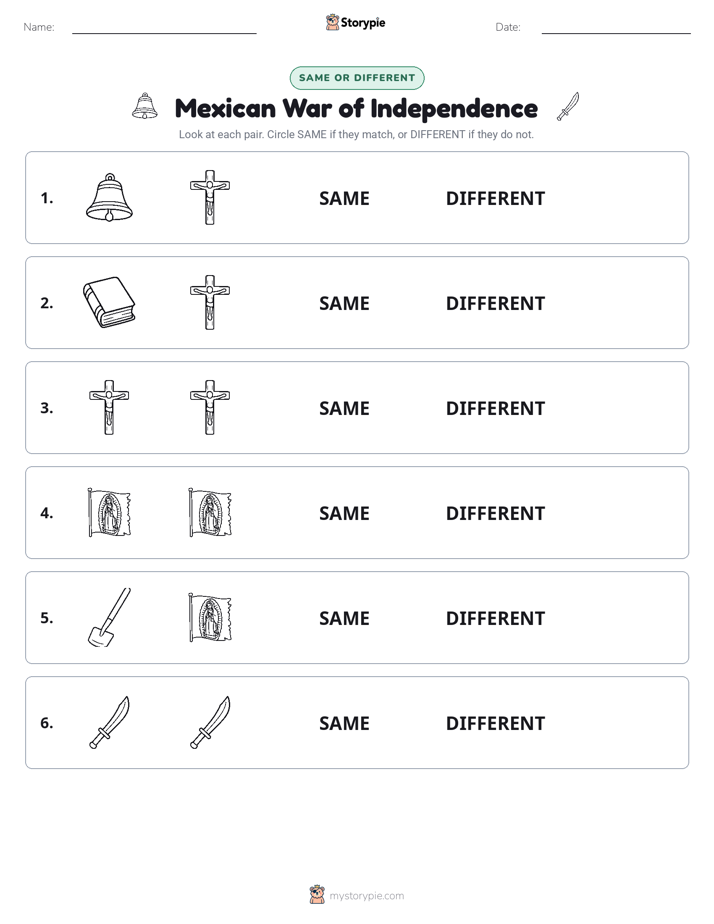
Task: Click the SAME OR DIFFERENT badge
Action: [x=357, y=78]
